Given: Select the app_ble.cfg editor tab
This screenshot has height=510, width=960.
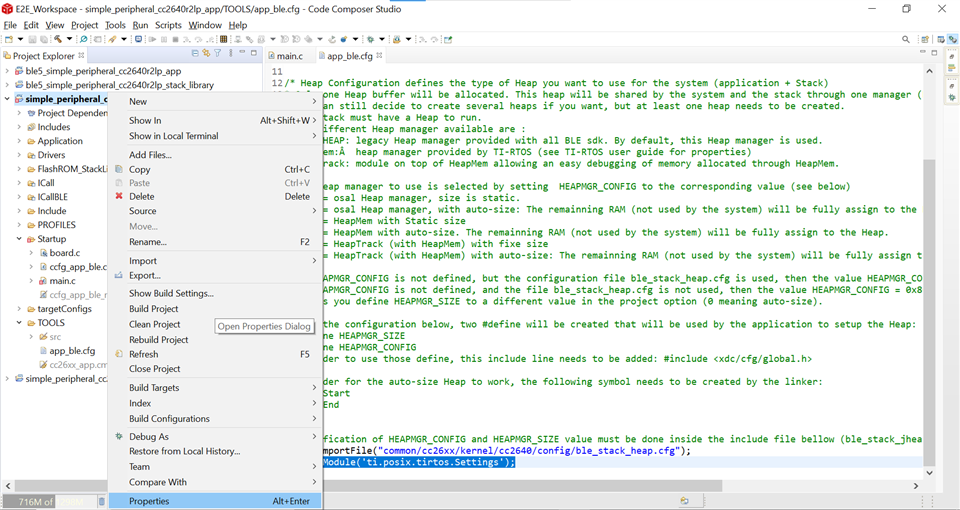Looking at the screenshot, I should click(350, 56).
